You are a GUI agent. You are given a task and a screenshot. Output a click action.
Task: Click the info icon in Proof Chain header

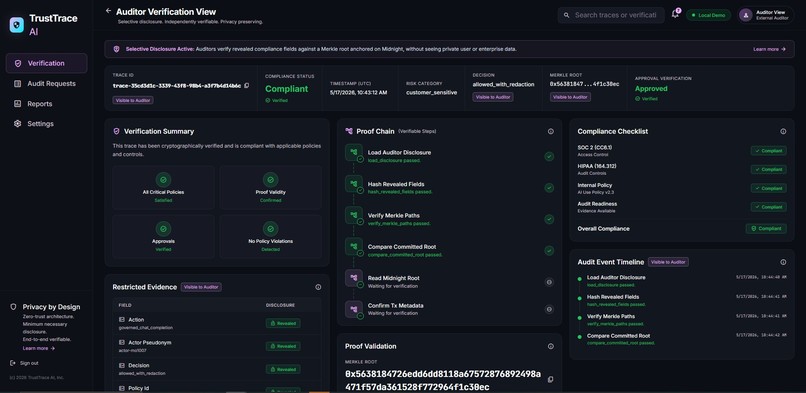pos(551,132)
